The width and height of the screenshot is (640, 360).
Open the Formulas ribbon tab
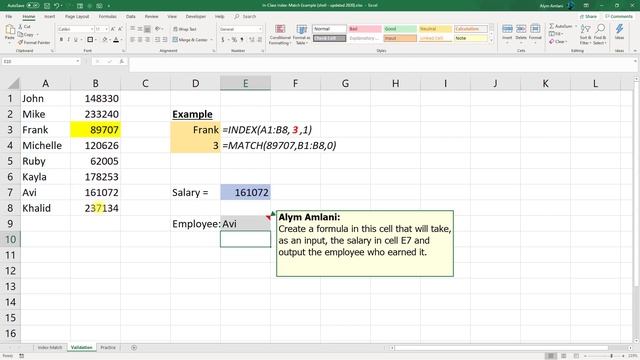pyautogui.click(x=107, y=16)
